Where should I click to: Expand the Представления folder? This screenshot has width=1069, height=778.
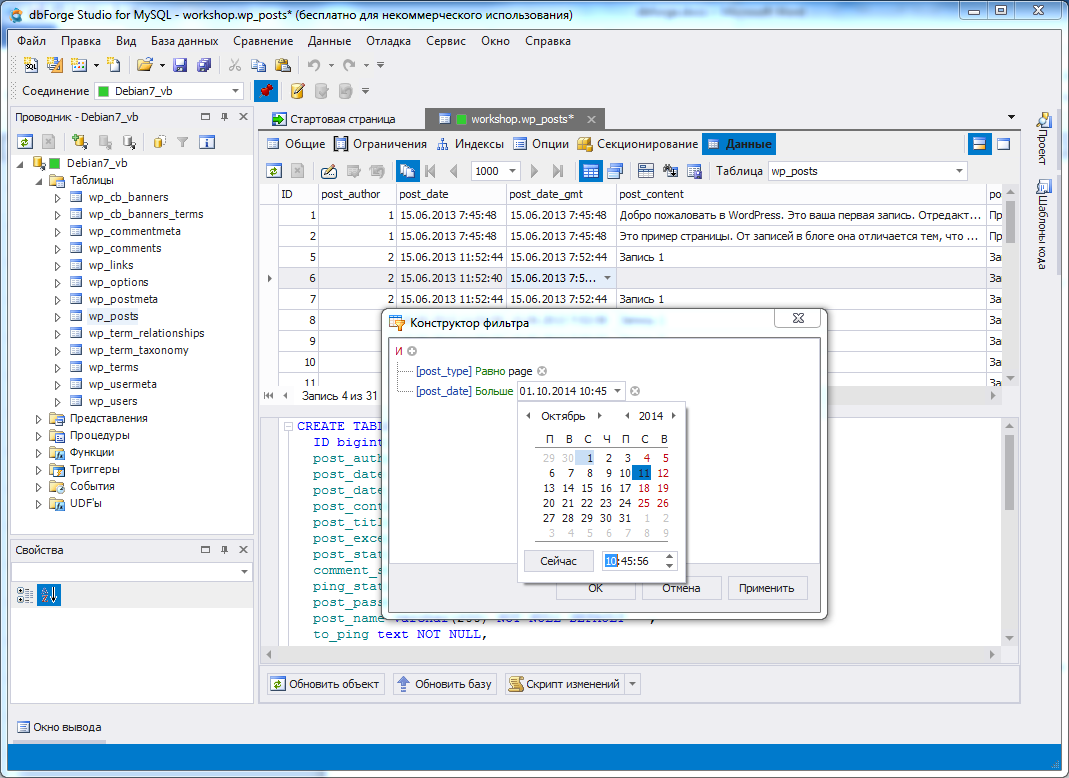coord(39,419)
